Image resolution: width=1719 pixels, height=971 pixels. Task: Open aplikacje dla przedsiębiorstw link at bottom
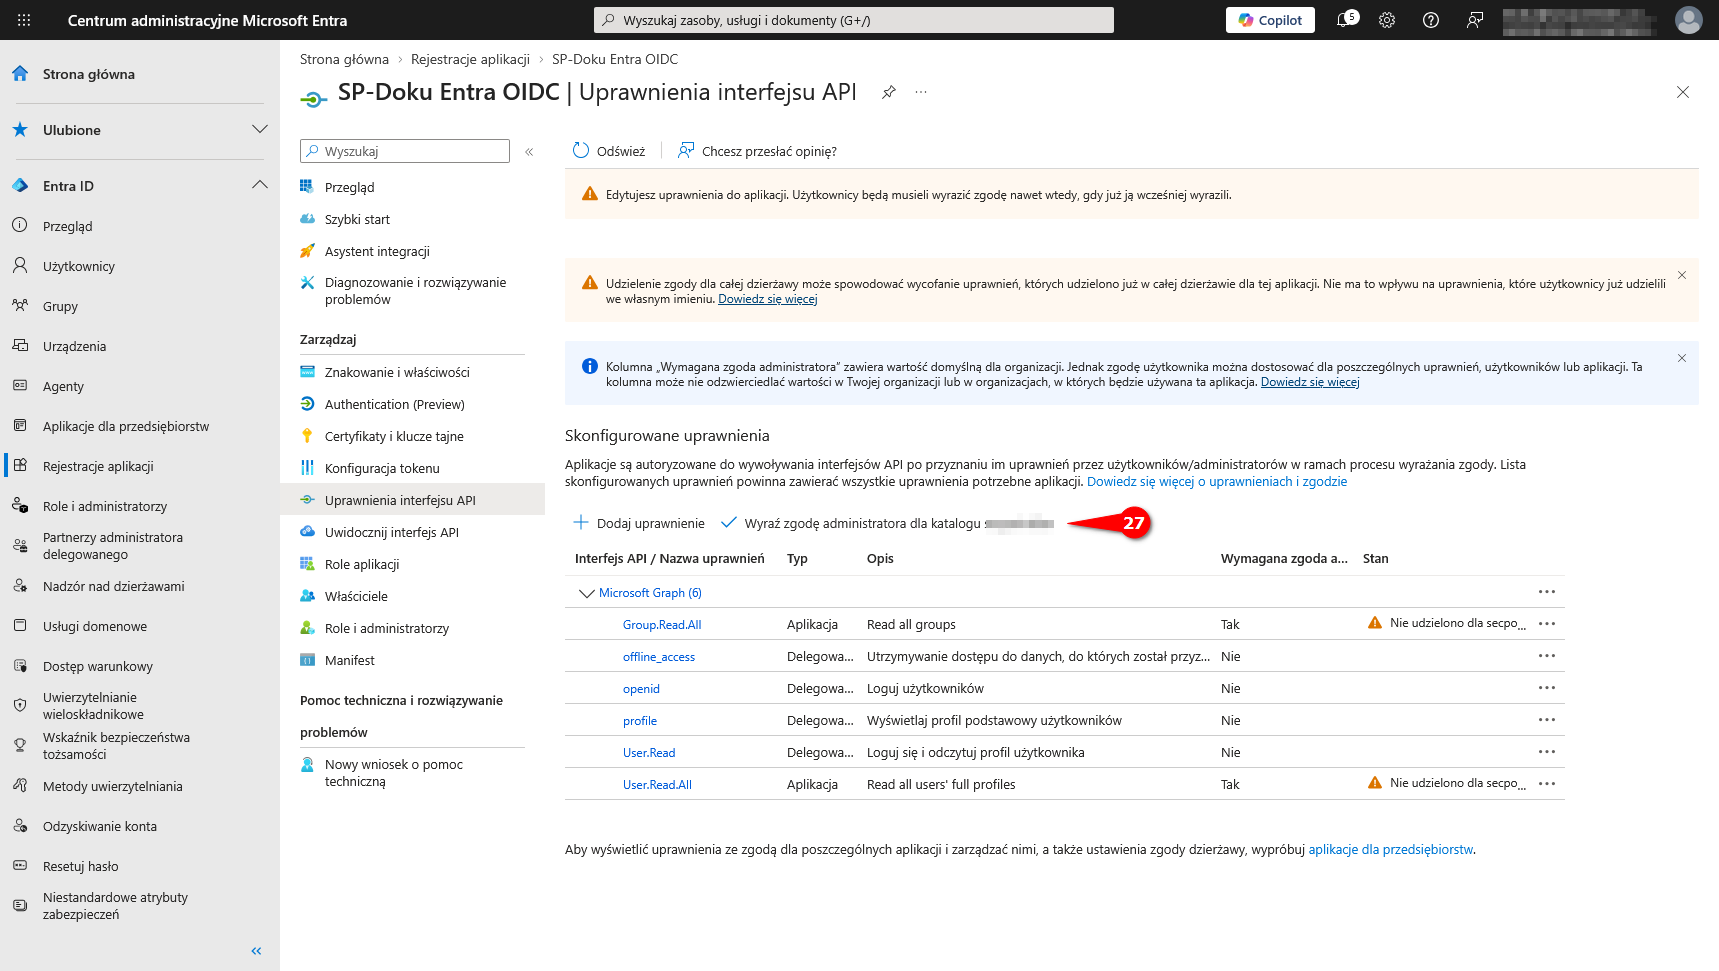click(1391, 850)
